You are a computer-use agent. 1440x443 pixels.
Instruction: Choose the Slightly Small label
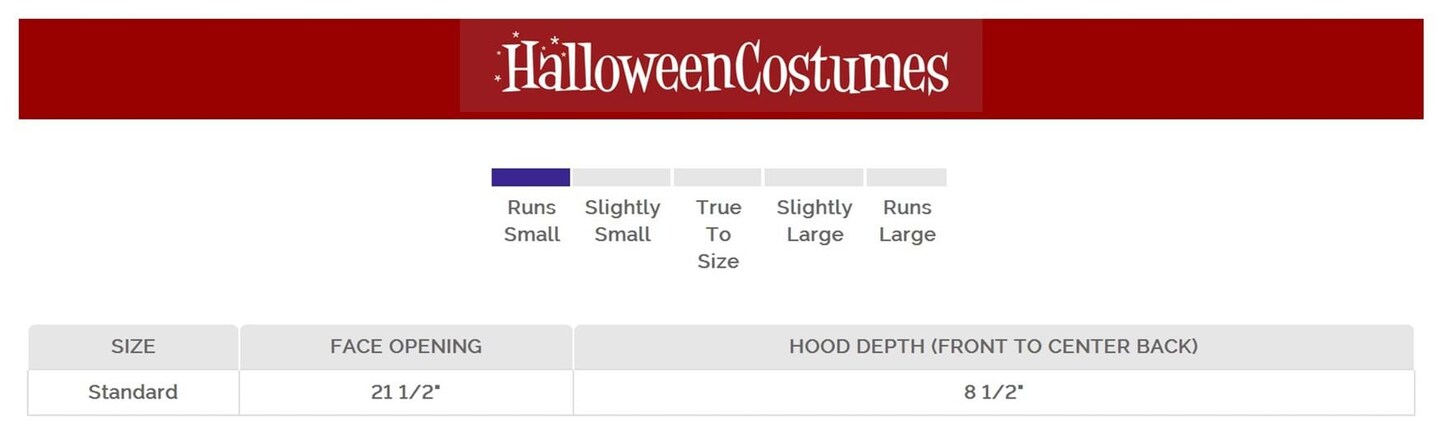[622, 221]
